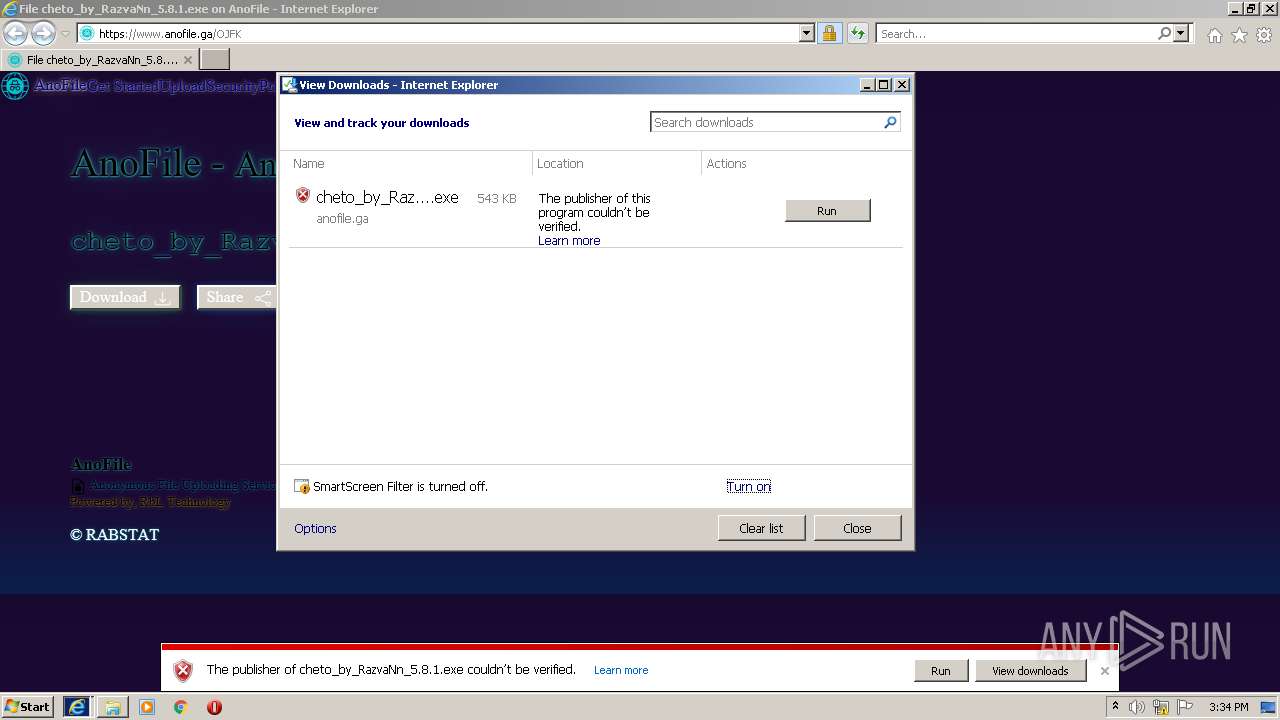Click Run in the notification bar

[x=941, y=671]
